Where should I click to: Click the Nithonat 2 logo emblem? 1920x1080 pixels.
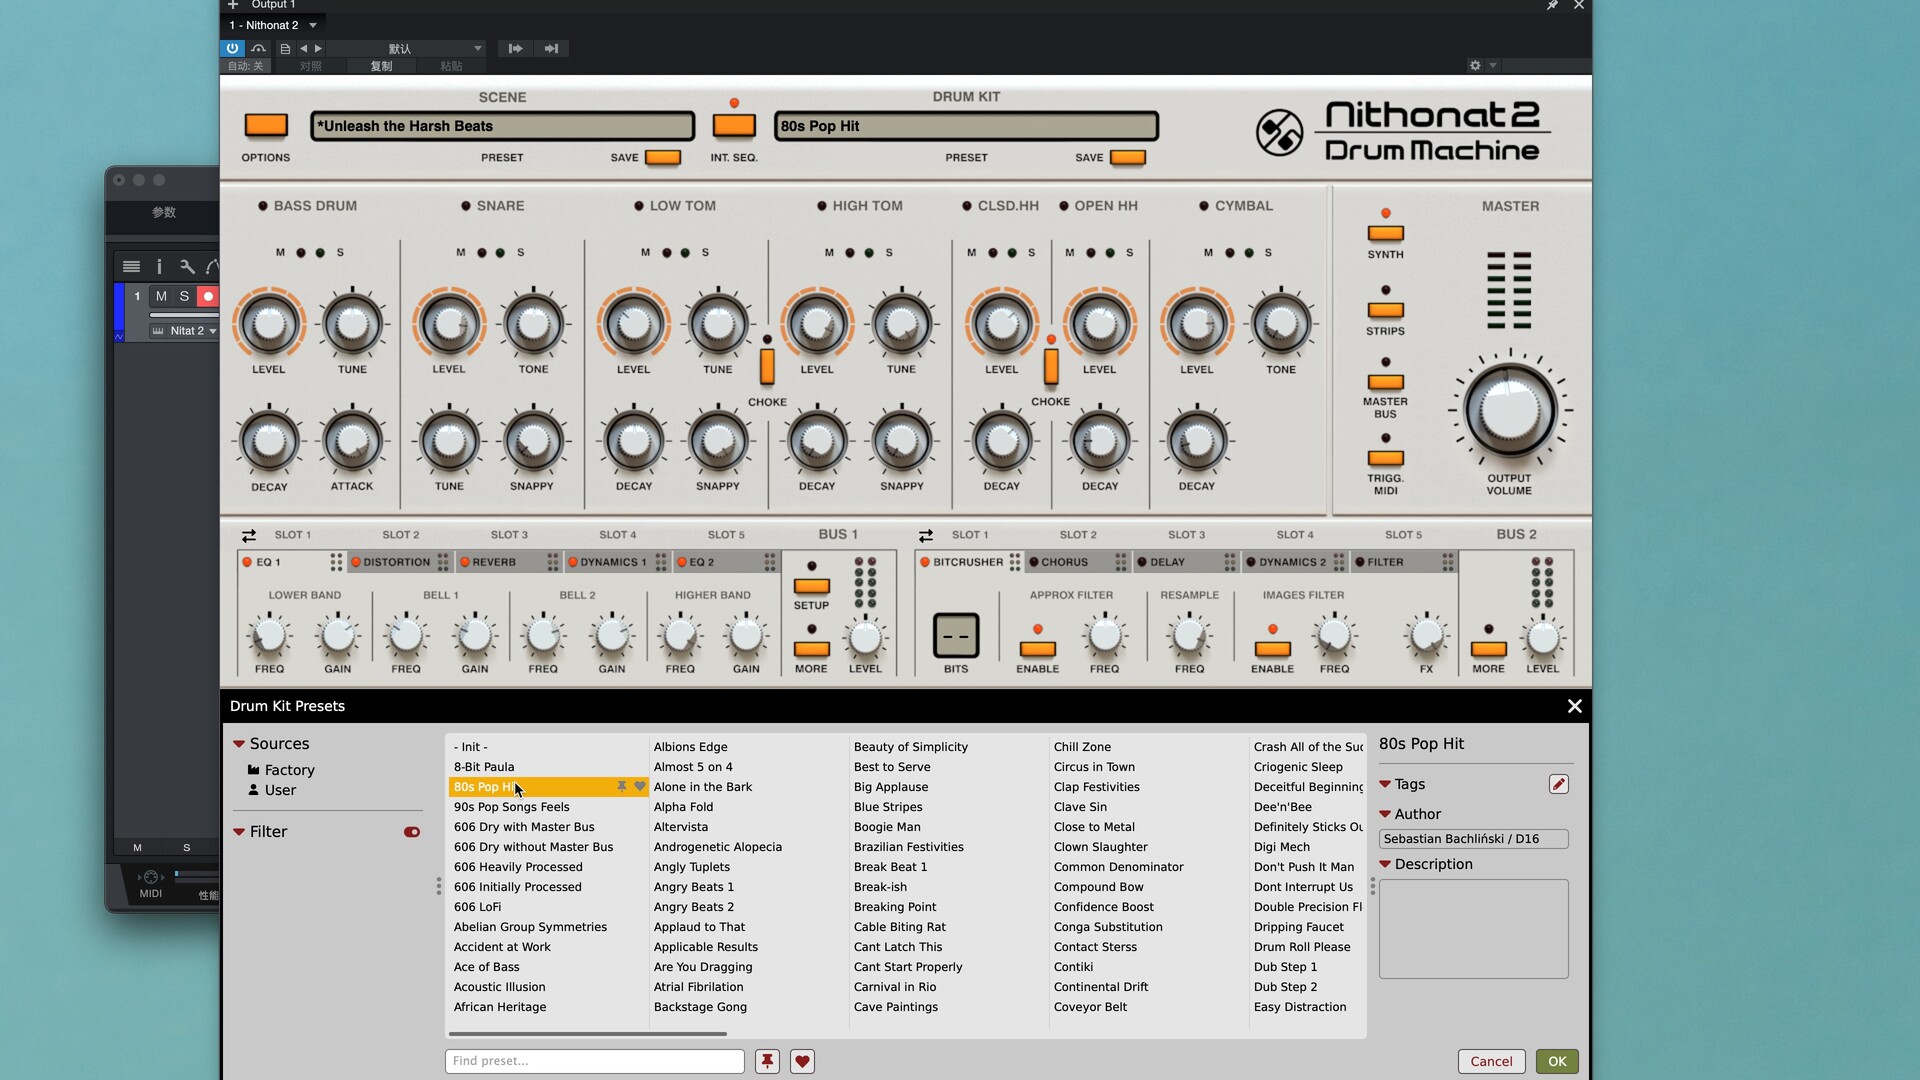pos(1280,132)
